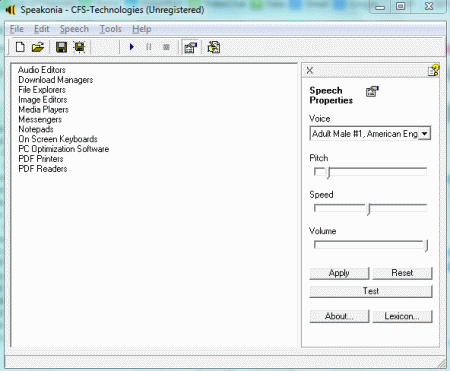Click the help icon in the panel header
The height and width of the screenshot is (371, 450).
(433, 70)
